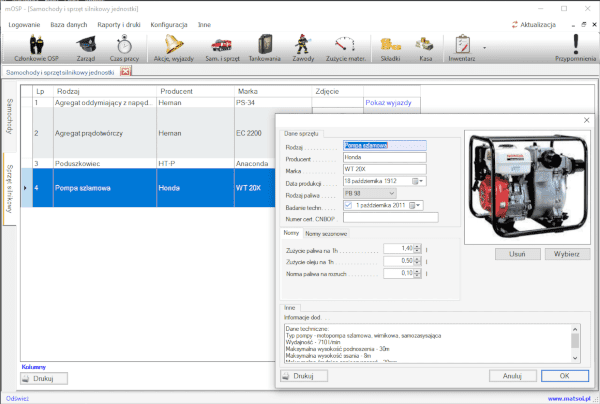The width and height of the screenshot is (600, 404).
Task: Expand Rodzaj paliwa PB 98 dropdown
Action: pos(391,193)
